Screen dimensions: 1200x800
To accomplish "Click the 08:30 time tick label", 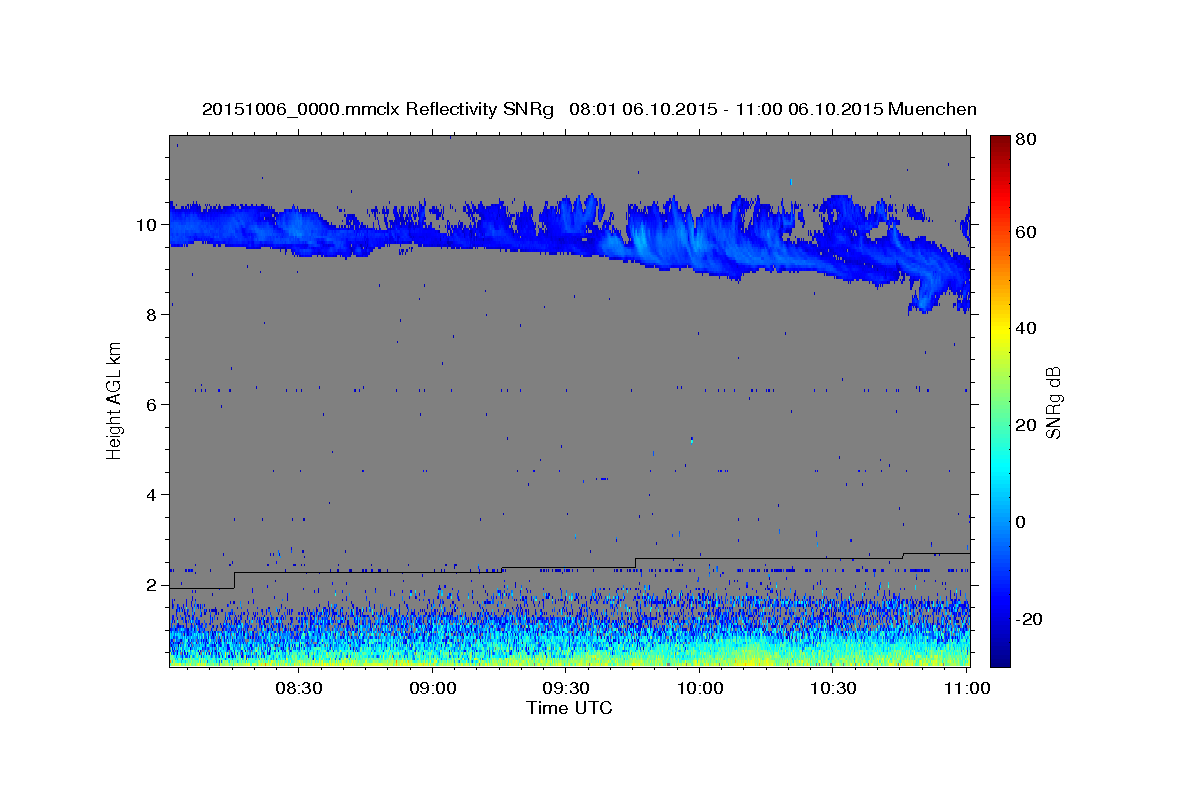I will coord(299,688).
